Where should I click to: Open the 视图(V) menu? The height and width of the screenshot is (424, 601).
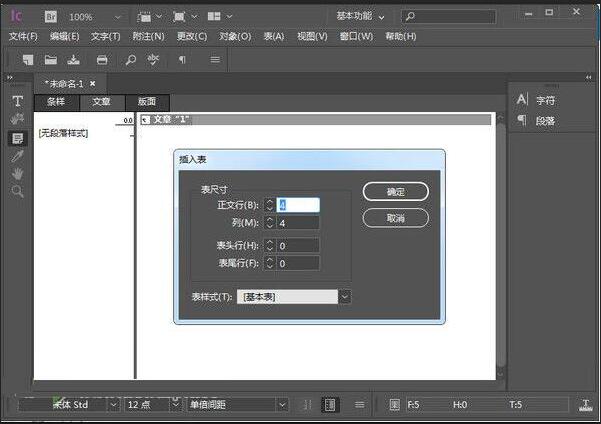[312, 37]
